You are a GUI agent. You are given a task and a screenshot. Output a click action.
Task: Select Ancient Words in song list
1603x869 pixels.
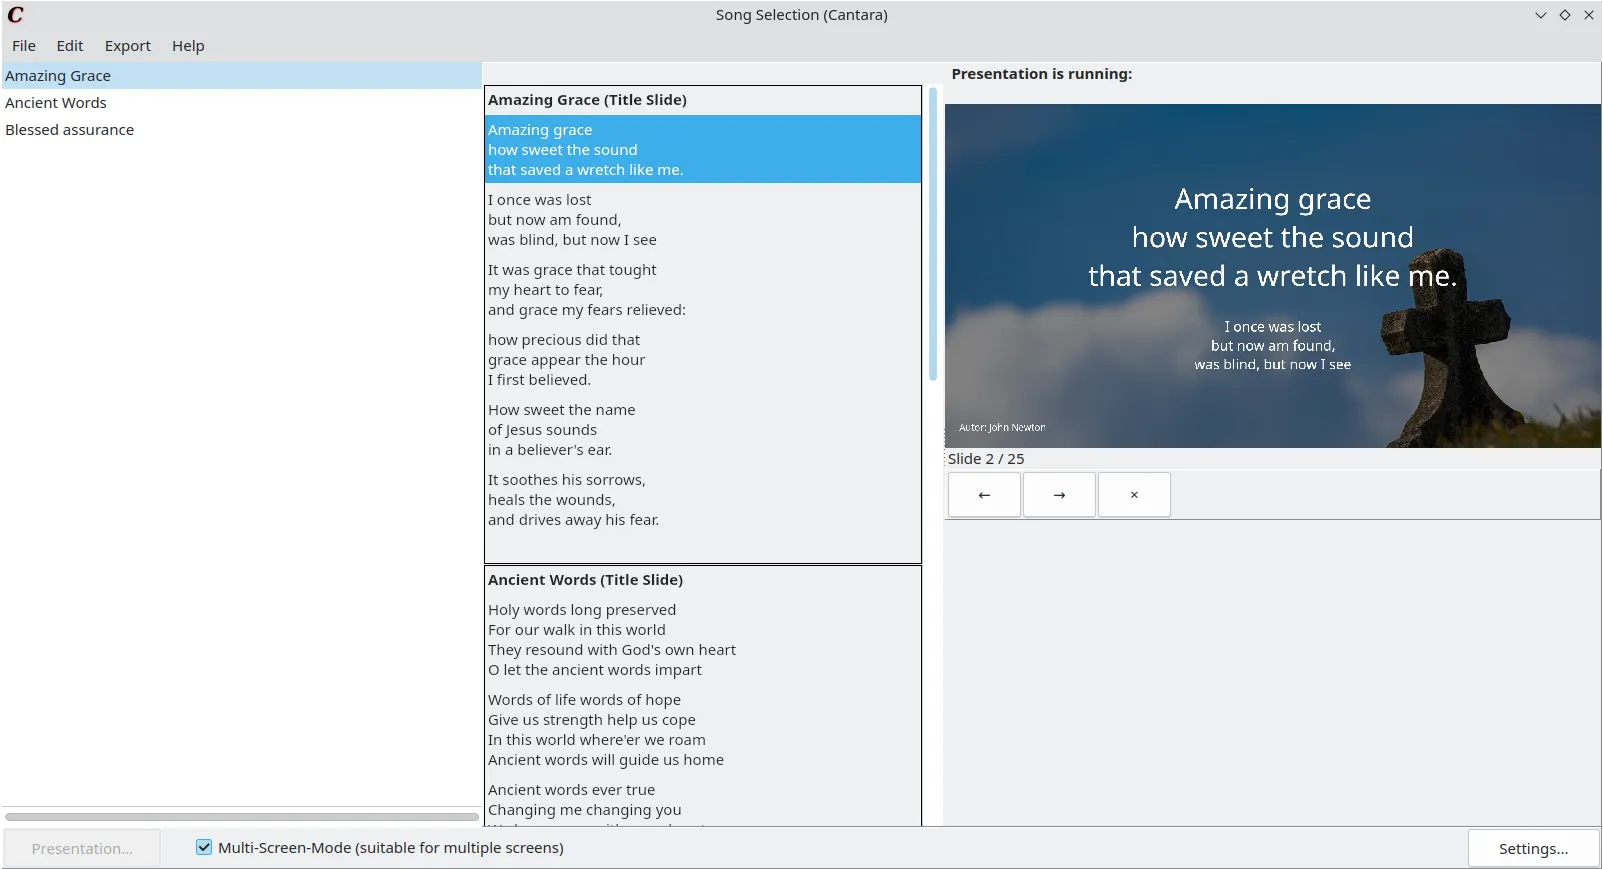tap(241, 103)
